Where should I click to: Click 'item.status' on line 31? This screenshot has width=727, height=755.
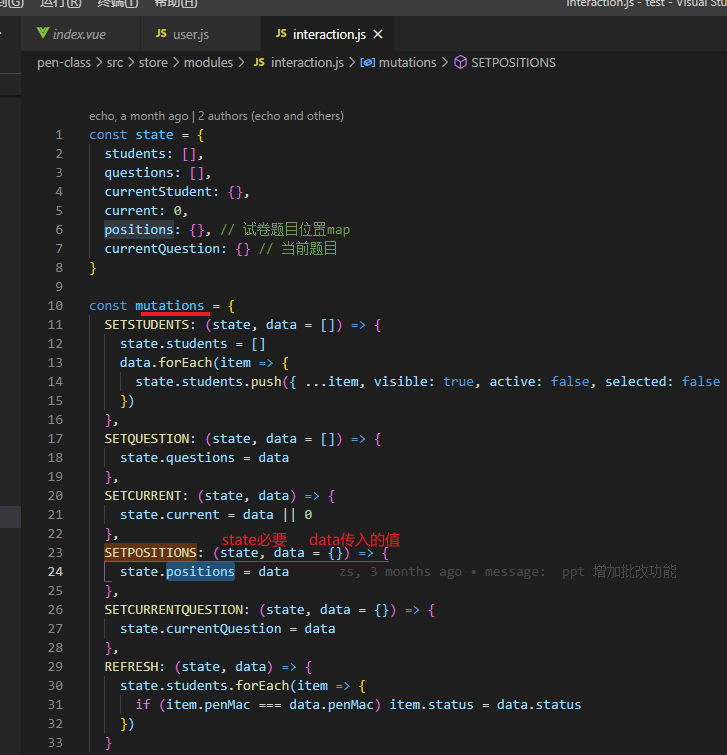431,705
